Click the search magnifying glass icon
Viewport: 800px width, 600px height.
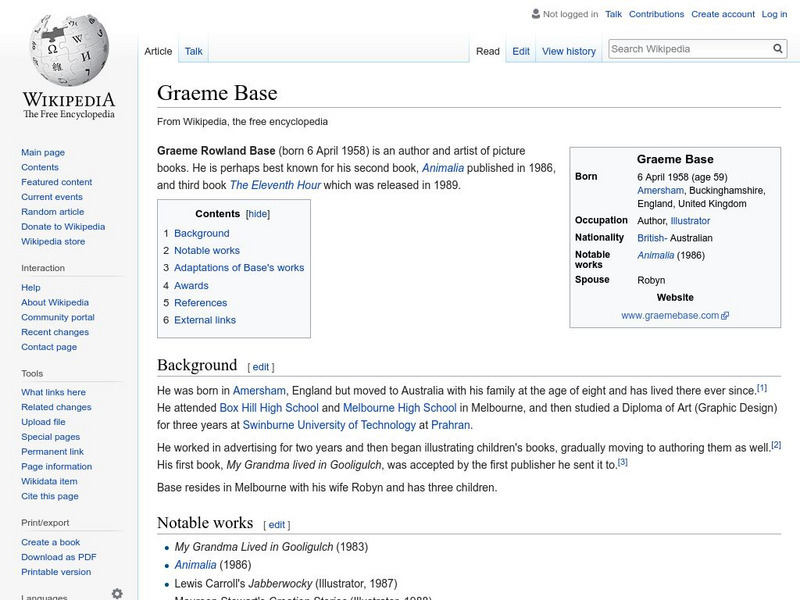point(778,47)
